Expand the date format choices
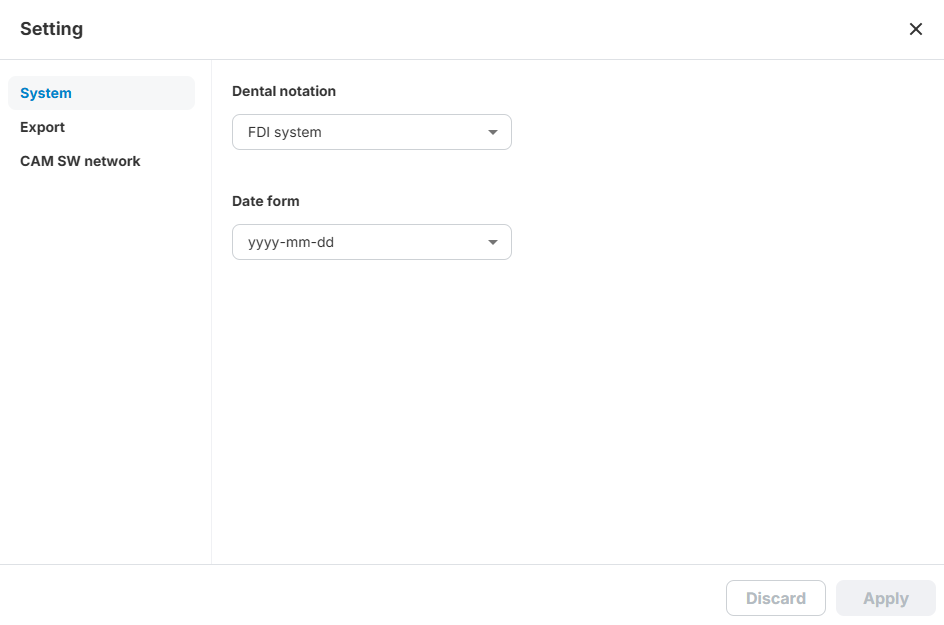944x625 pixels. point(371,242)
